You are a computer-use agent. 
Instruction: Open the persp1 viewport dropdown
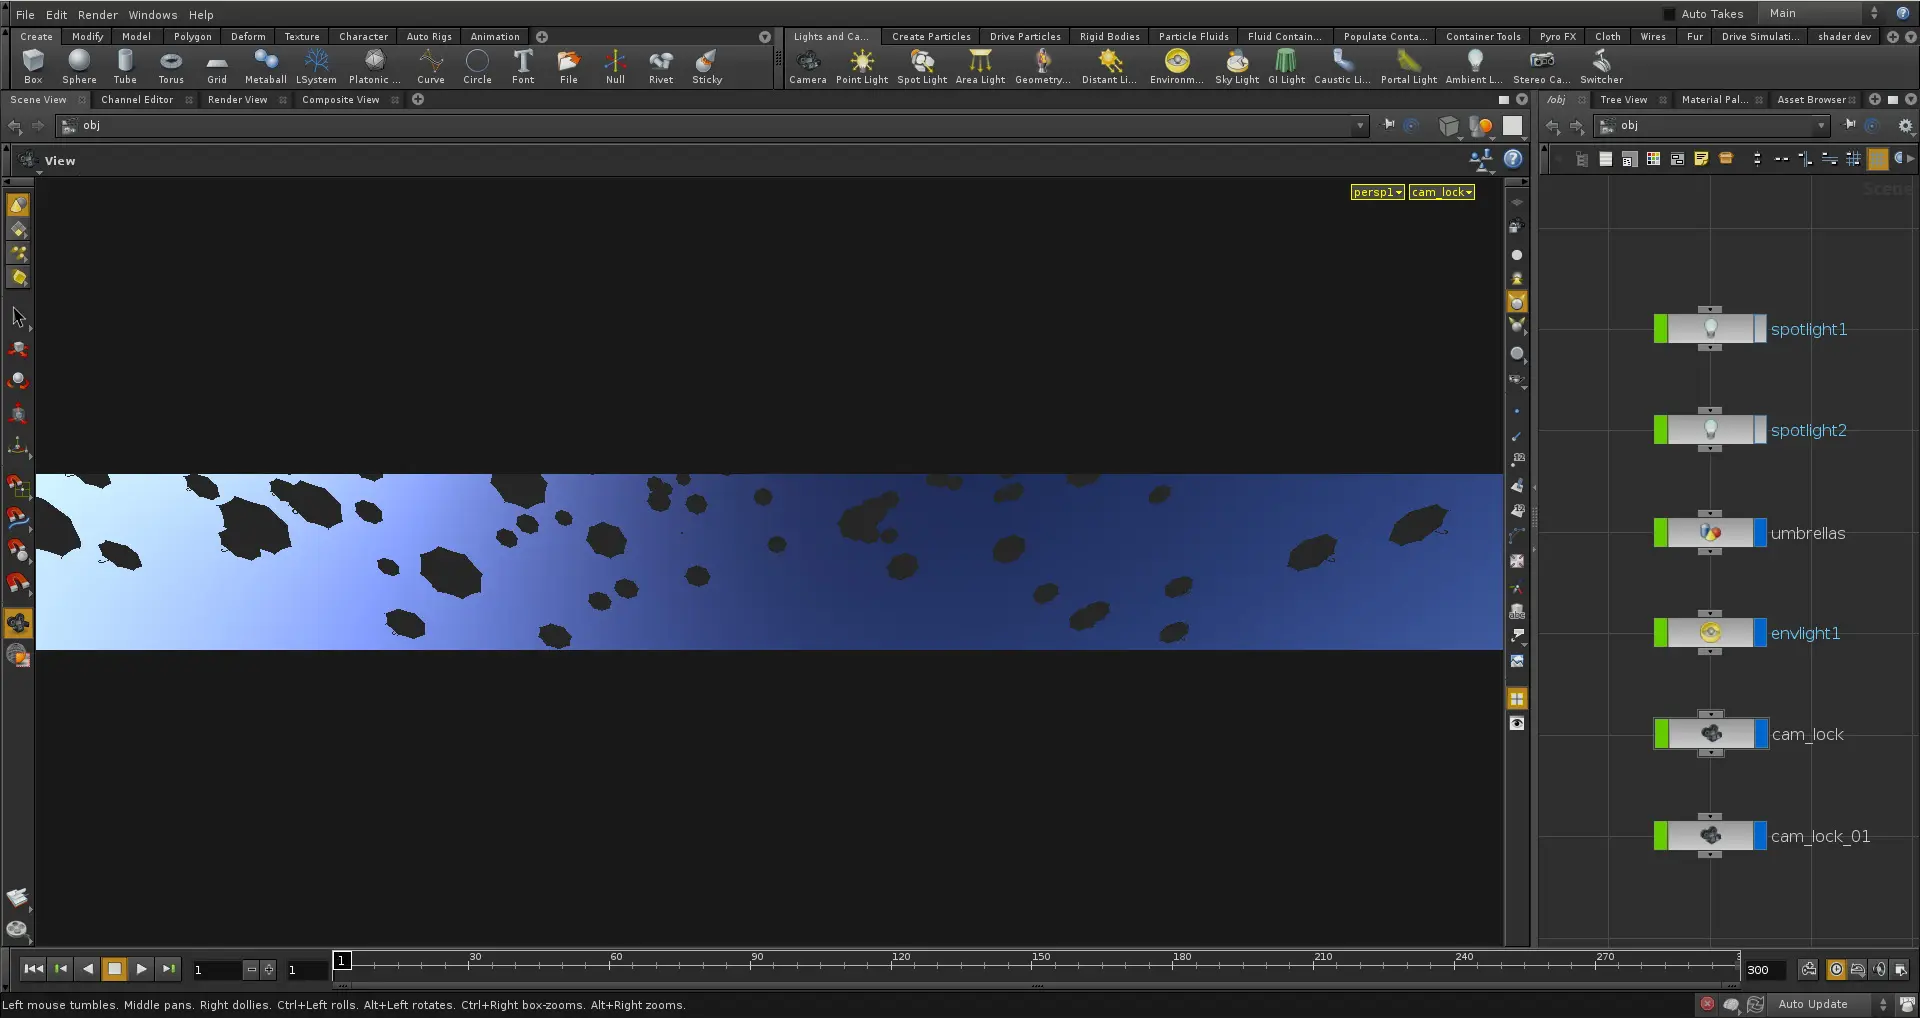[x=1377, y=192]
